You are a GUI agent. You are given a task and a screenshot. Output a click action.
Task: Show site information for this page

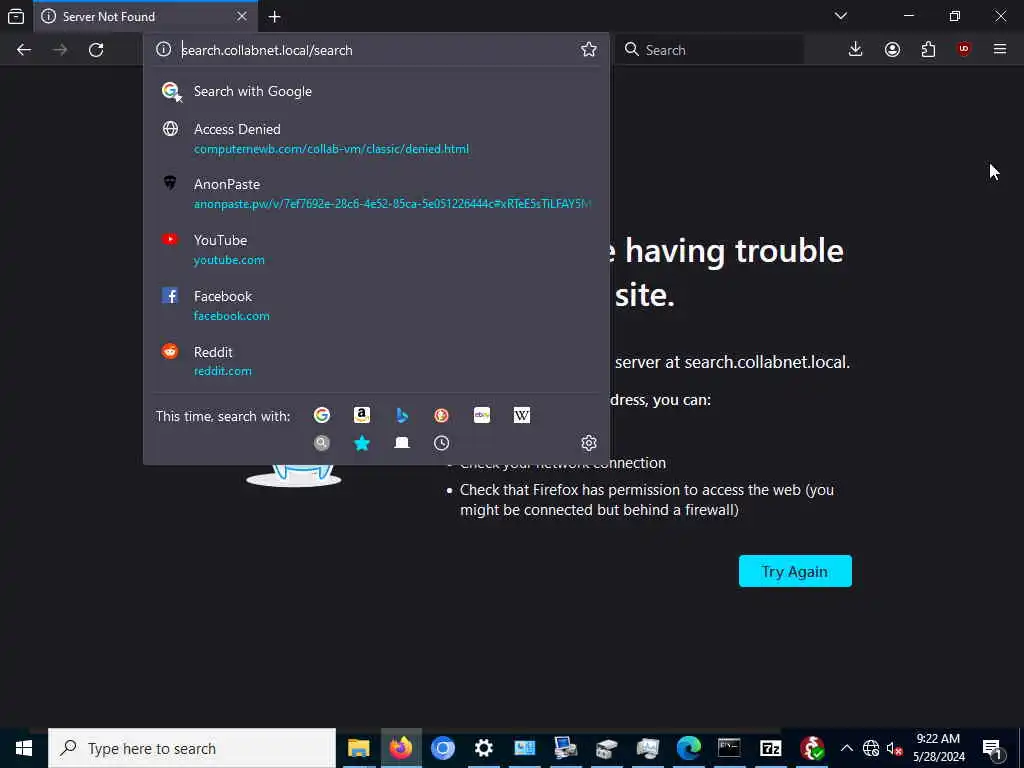[x=163, y=50]
